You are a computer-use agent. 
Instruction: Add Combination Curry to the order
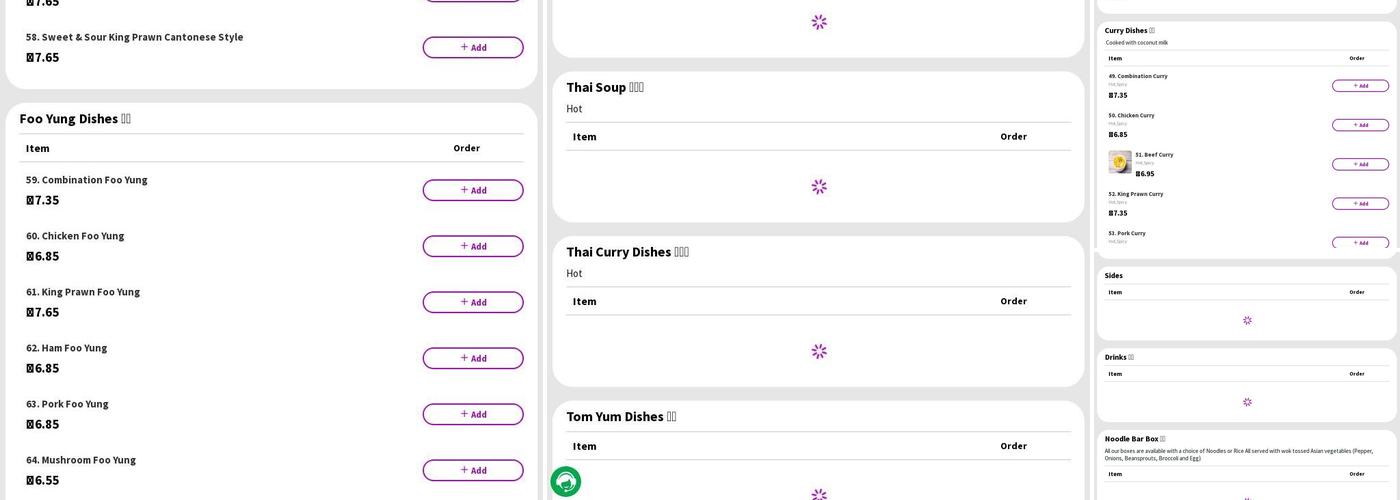click(x=1360, y=86)
